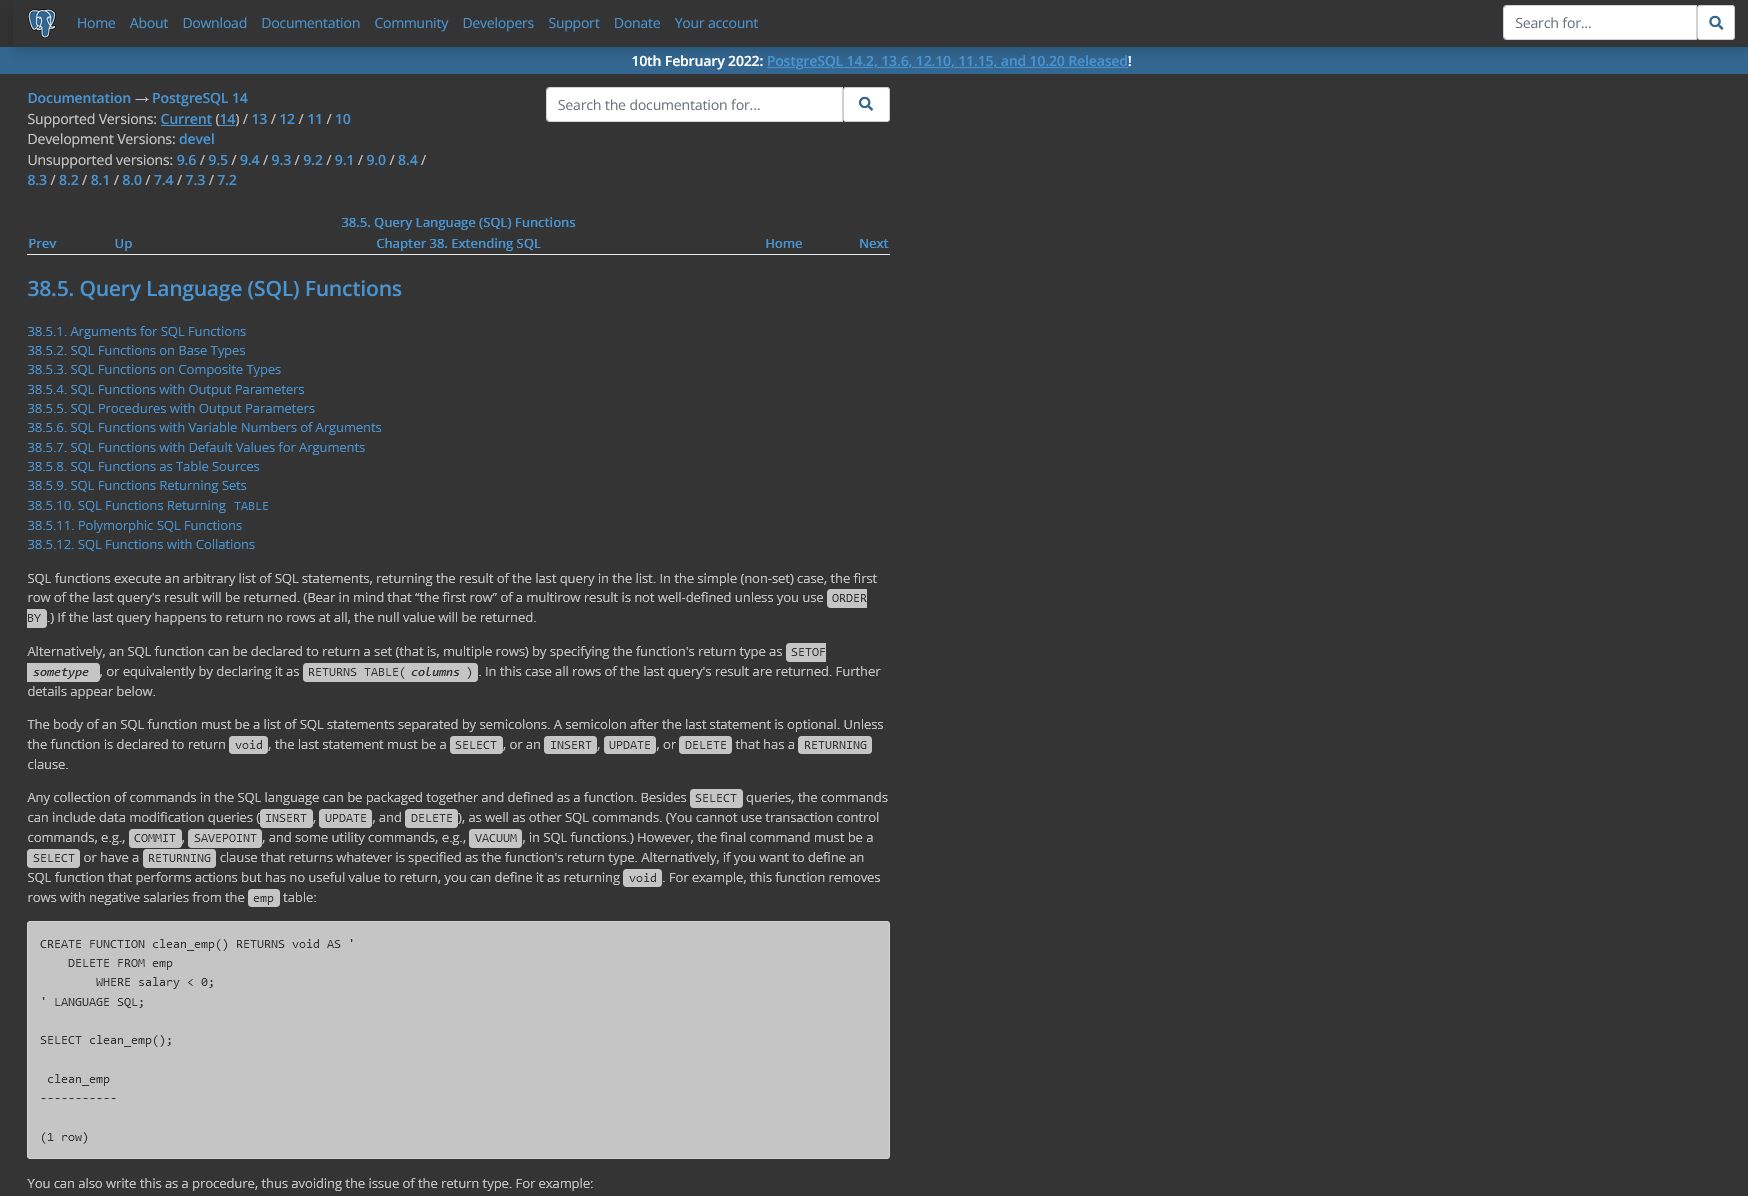
Task: Open unsupported version 9.0 docs
Action: click(x=376, y=160)
